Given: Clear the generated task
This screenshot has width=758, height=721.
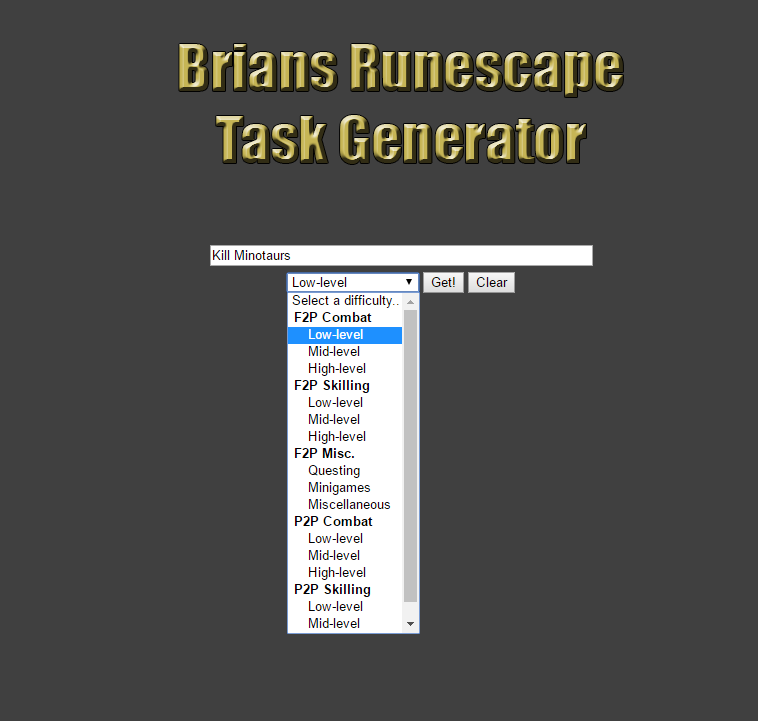Looking at the screenshot, I should (x=491, y=282).
